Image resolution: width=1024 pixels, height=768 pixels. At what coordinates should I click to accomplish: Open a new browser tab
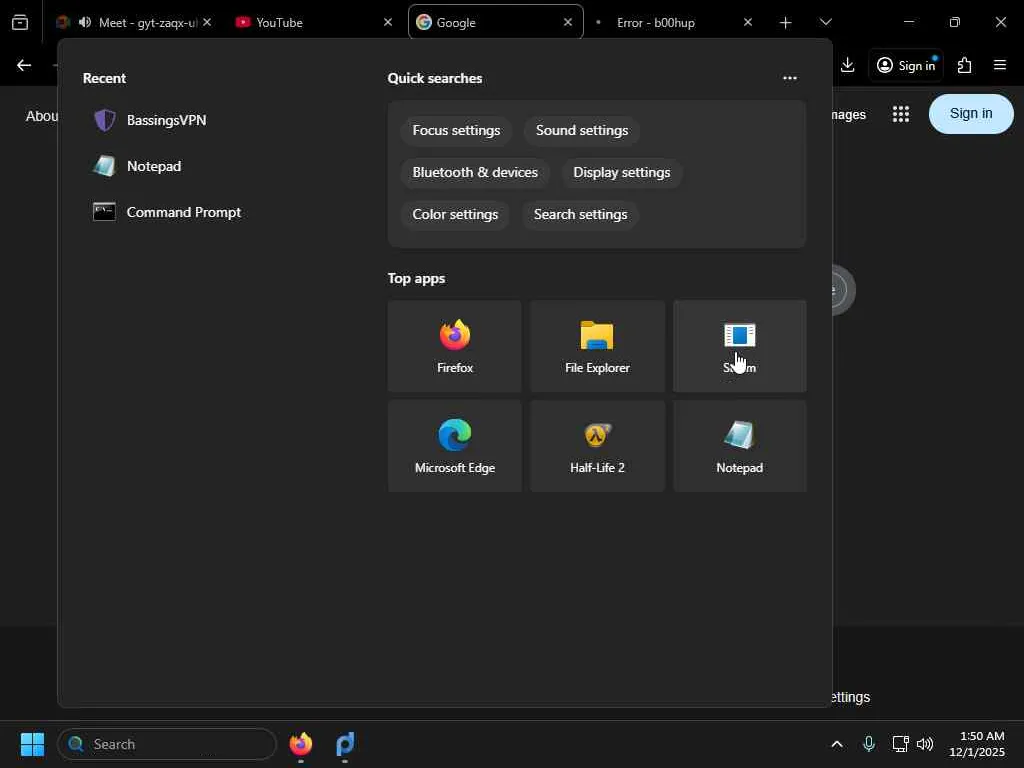click(785, 23)
